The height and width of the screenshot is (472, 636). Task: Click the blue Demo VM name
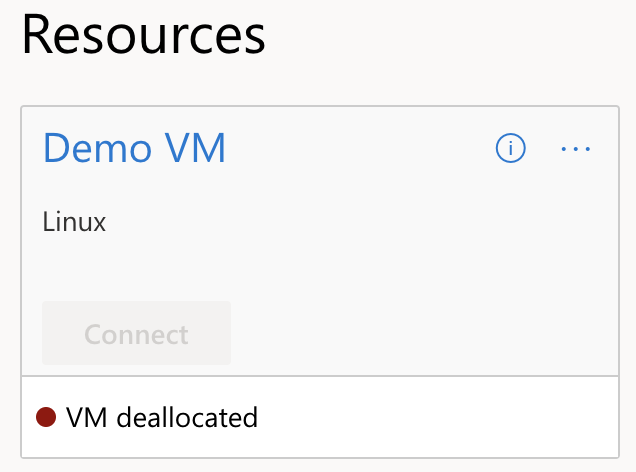(x=134, y=149)
